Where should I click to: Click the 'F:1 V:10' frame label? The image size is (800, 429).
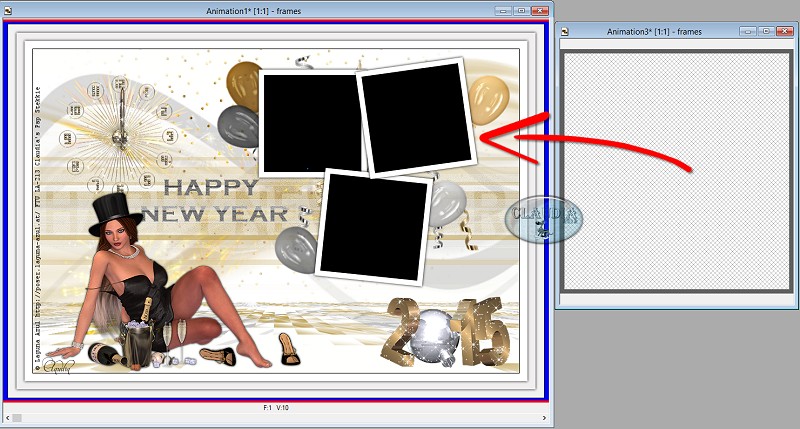[x=276, y=408]
